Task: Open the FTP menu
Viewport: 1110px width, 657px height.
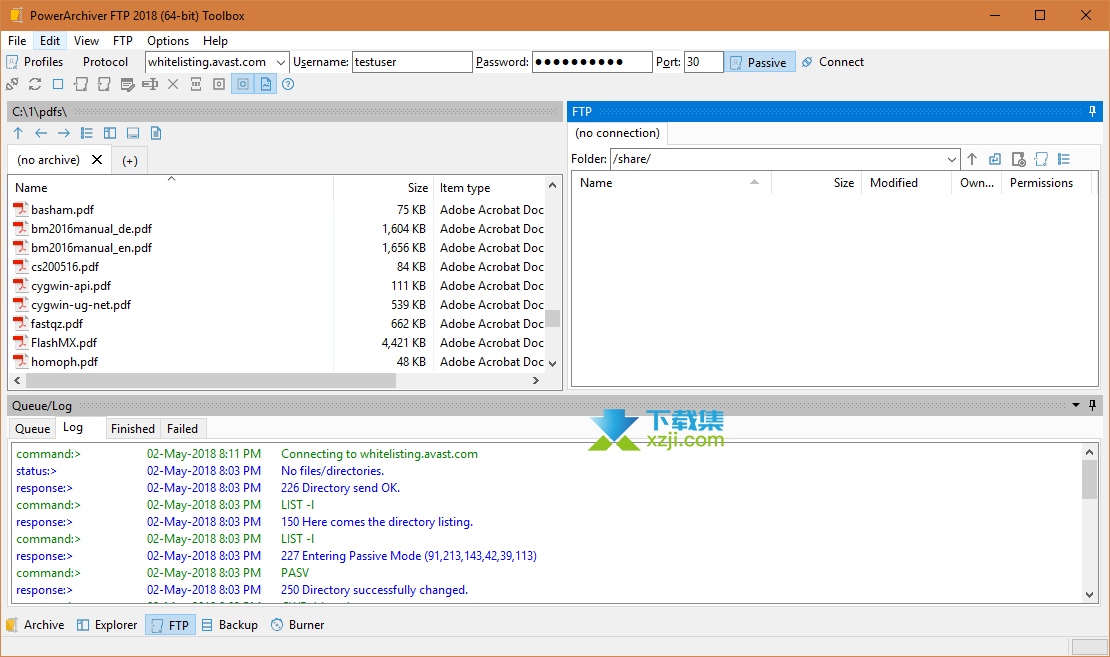Action: pos(122,41)
